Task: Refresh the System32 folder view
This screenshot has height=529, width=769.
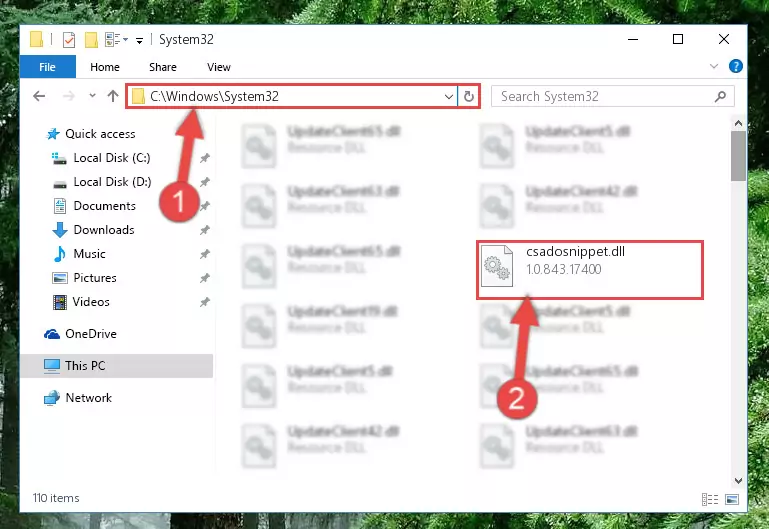Action: 469,97
